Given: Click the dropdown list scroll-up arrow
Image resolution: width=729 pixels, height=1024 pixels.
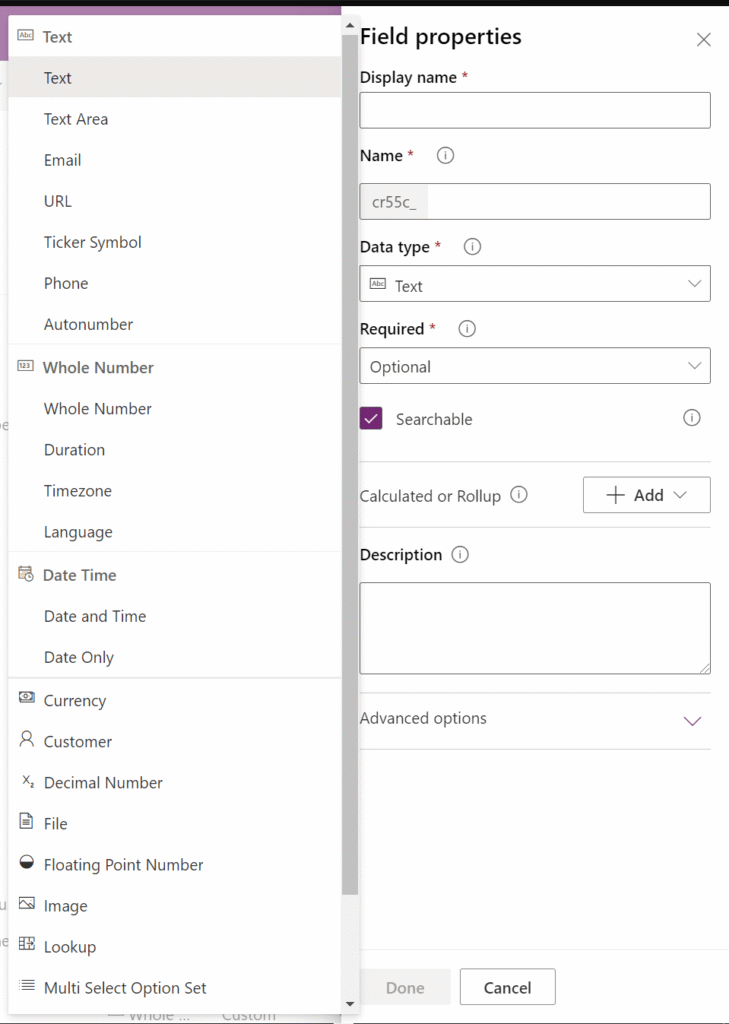Looking at the screenshot, I should [x=349, y=25].
